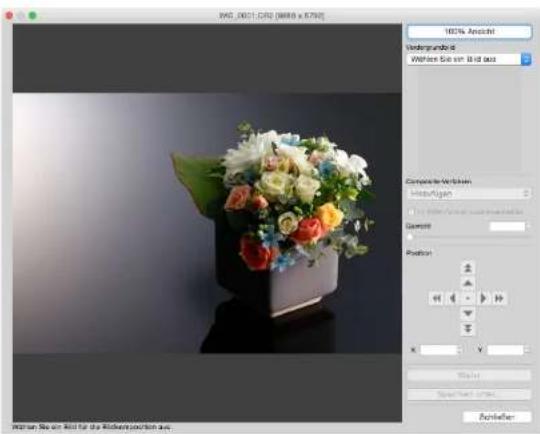Click the green zoom window button
Viewport: 540px width, 434px height.
pos(32,16)
